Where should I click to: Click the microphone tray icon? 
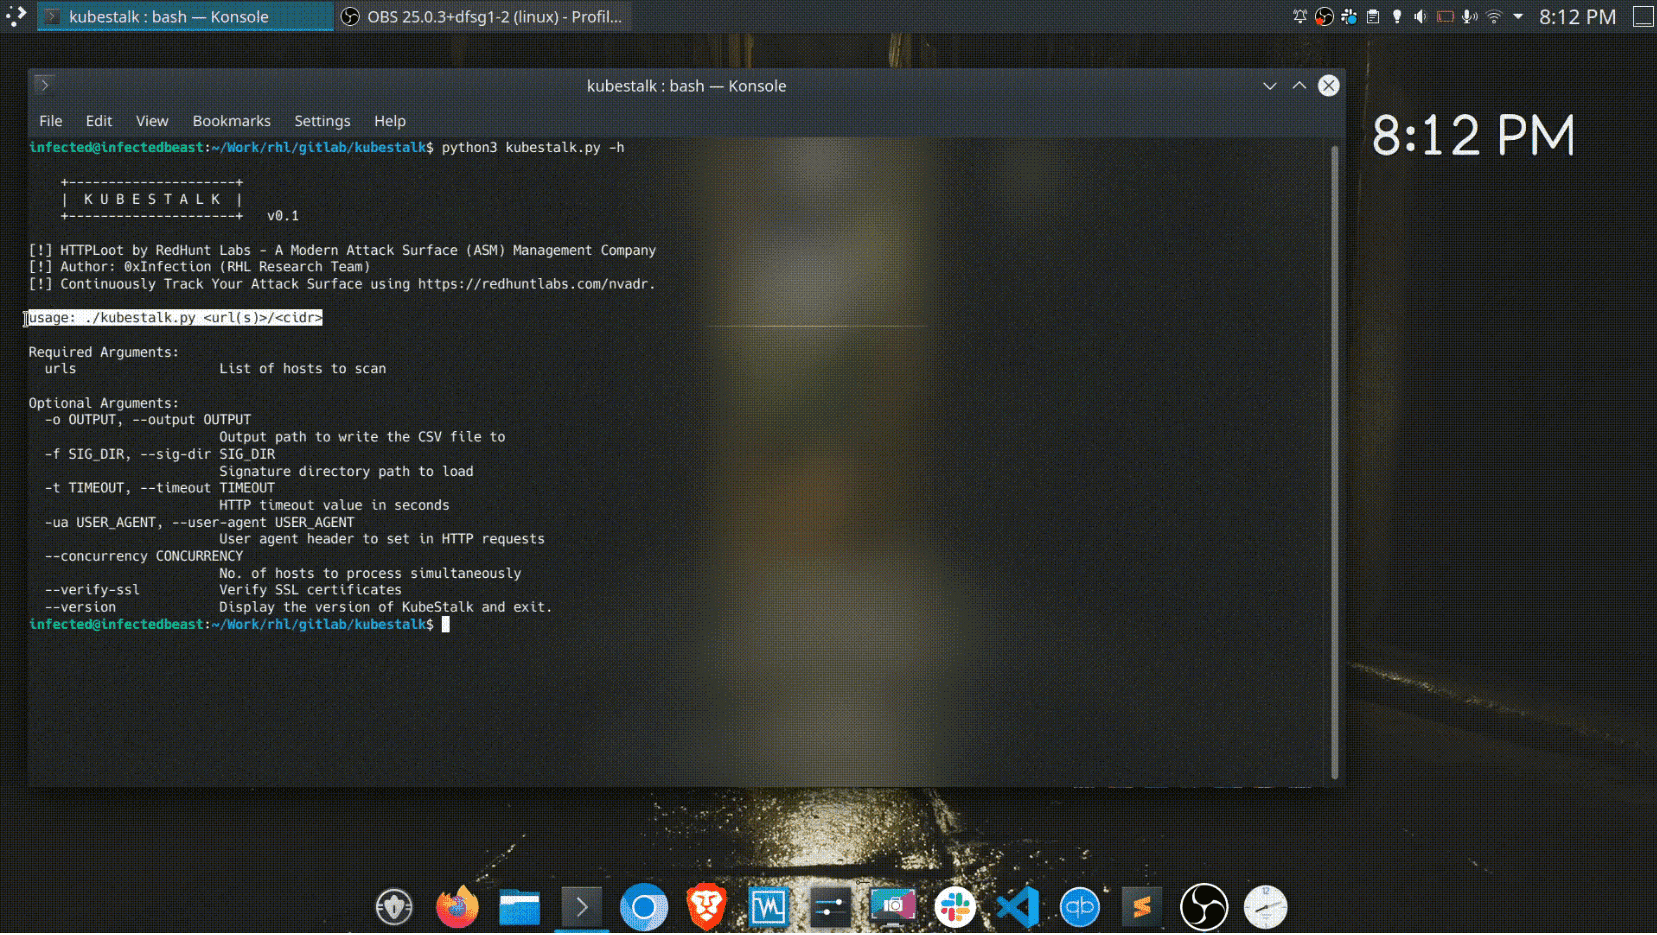click(1469, 17)
